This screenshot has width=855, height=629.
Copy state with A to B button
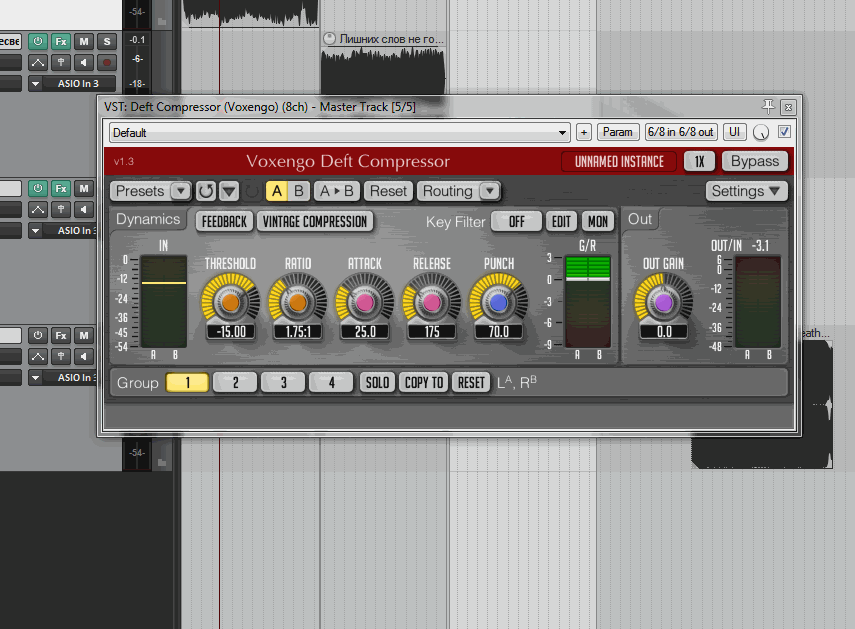(336, 191)
